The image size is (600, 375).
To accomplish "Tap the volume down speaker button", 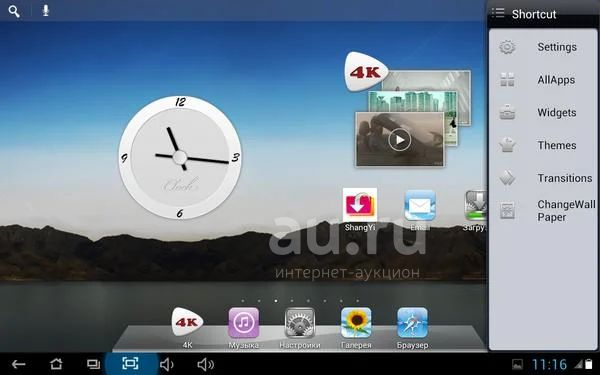I will 166,364.
